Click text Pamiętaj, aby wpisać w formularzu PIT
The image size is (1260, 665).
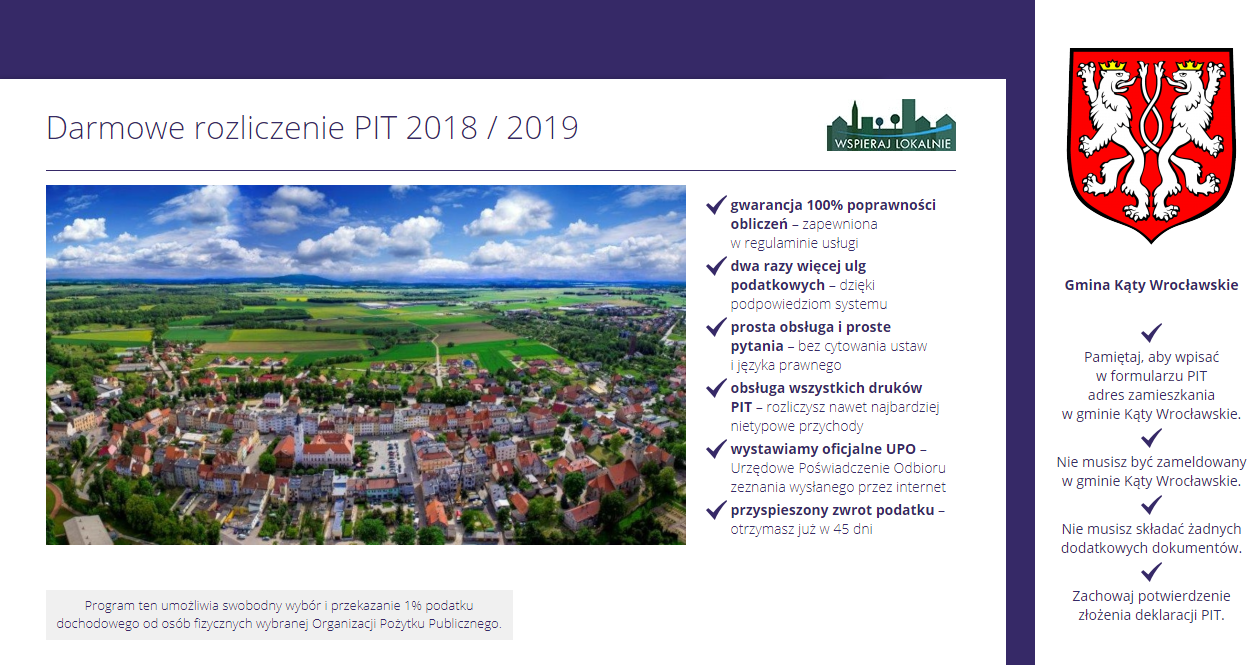pos(1152,366)
